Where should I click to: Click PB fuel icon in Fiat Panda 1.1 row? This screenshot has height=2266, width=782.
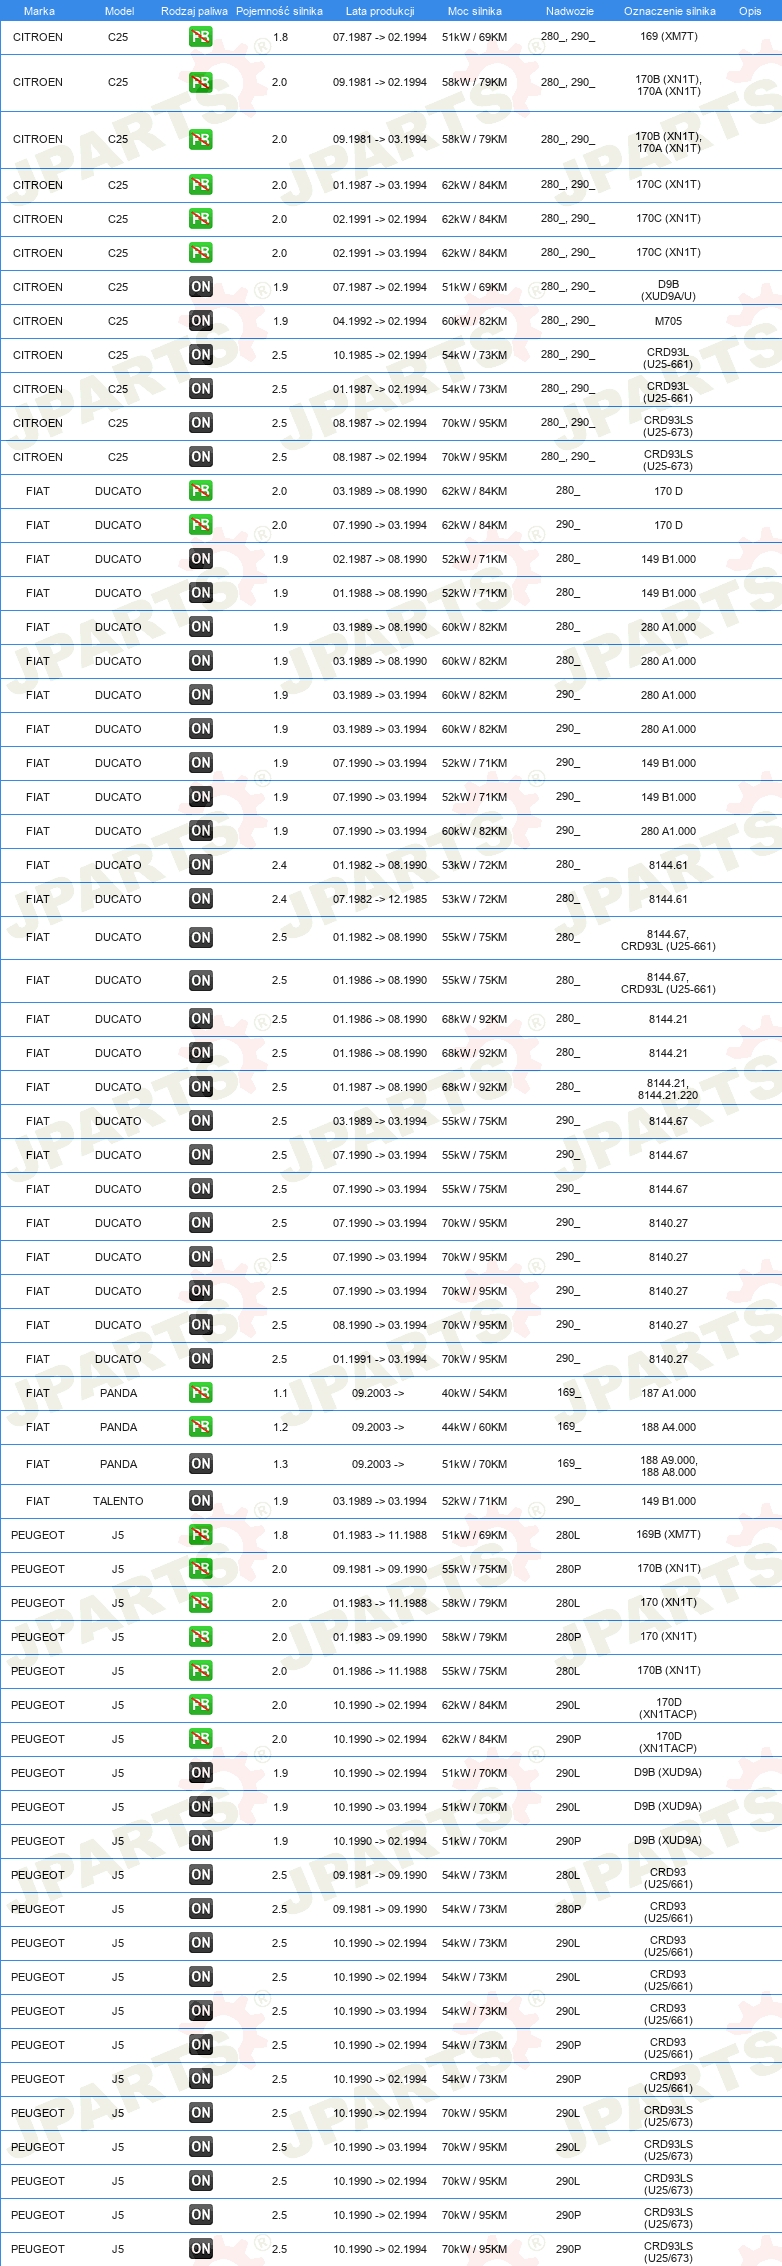pyautogui.click(x=201, y=1393)
